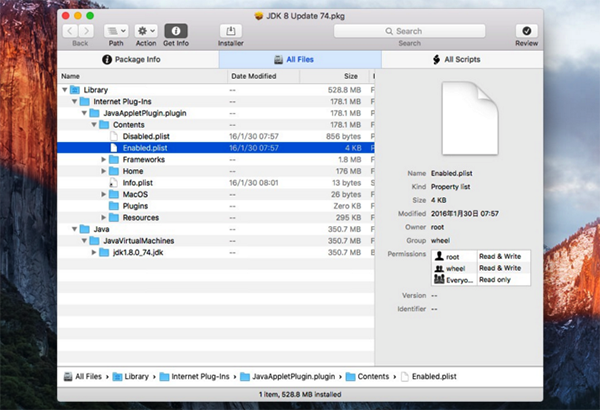Select the Info.plist file icon
The image size is (600, 410).
[115, 183]
